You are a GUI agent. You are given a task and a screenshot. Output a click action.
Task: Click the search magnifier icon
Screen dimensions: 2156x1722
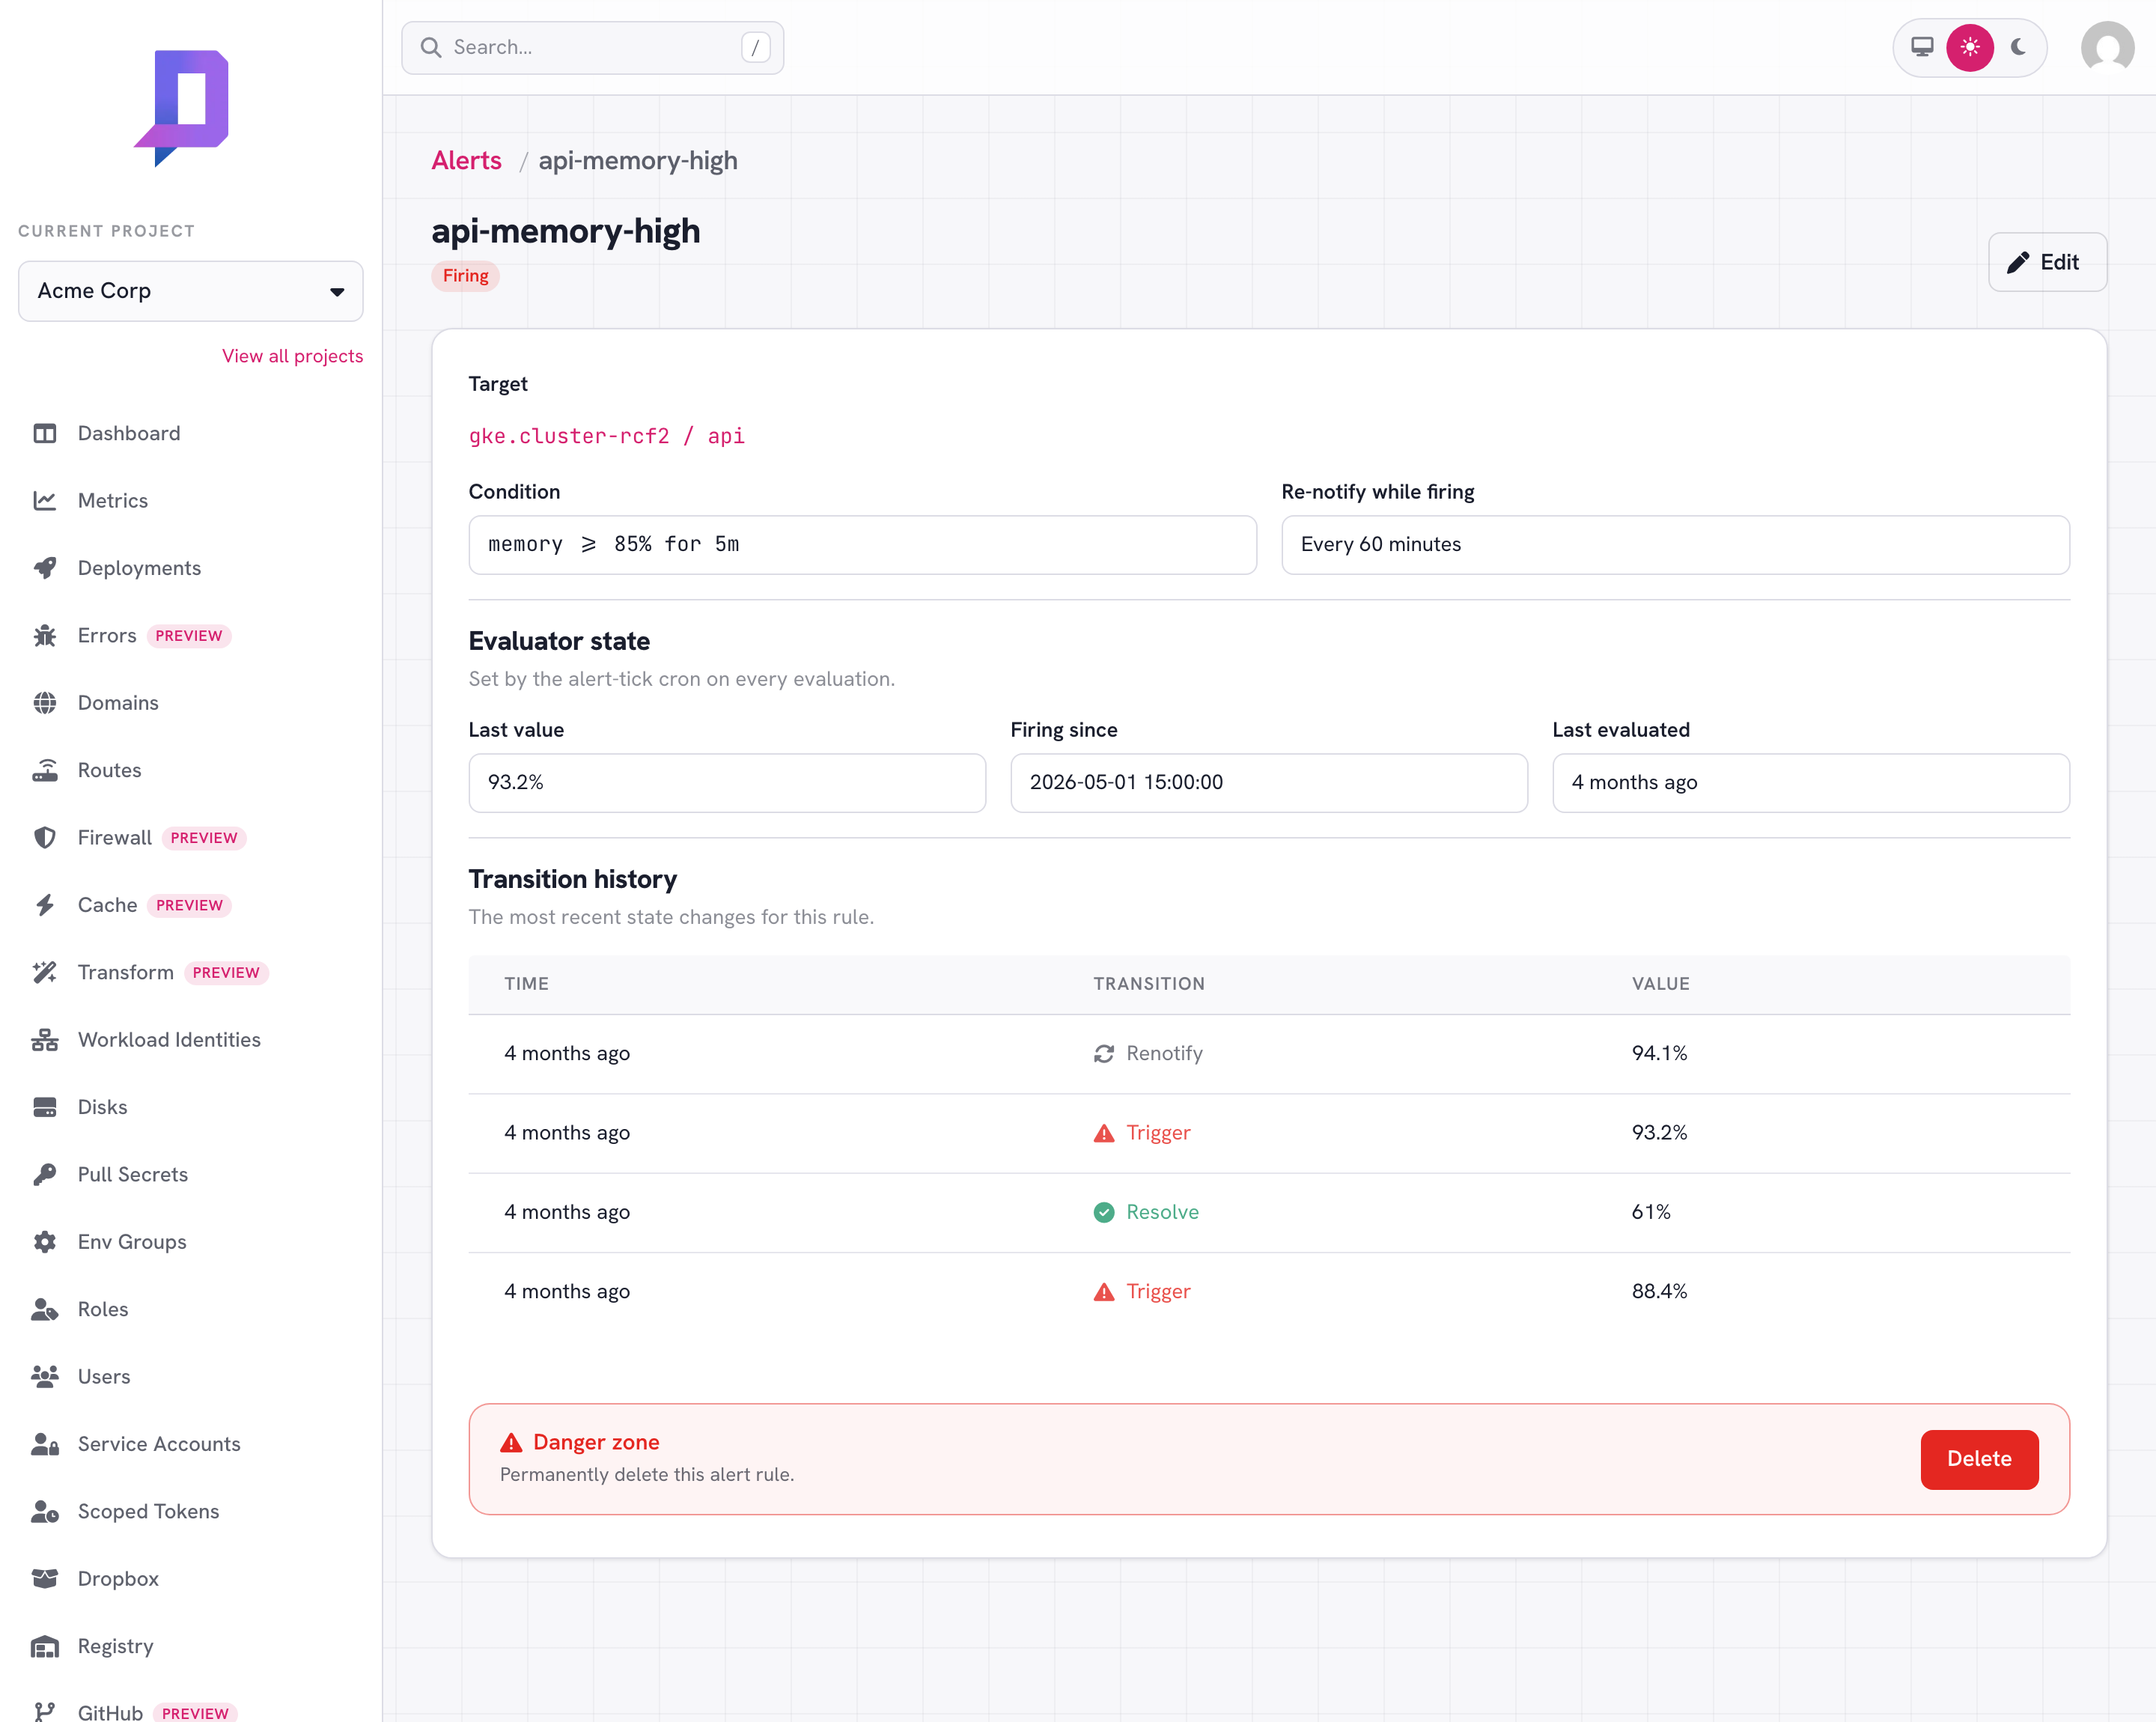[431, 47]
